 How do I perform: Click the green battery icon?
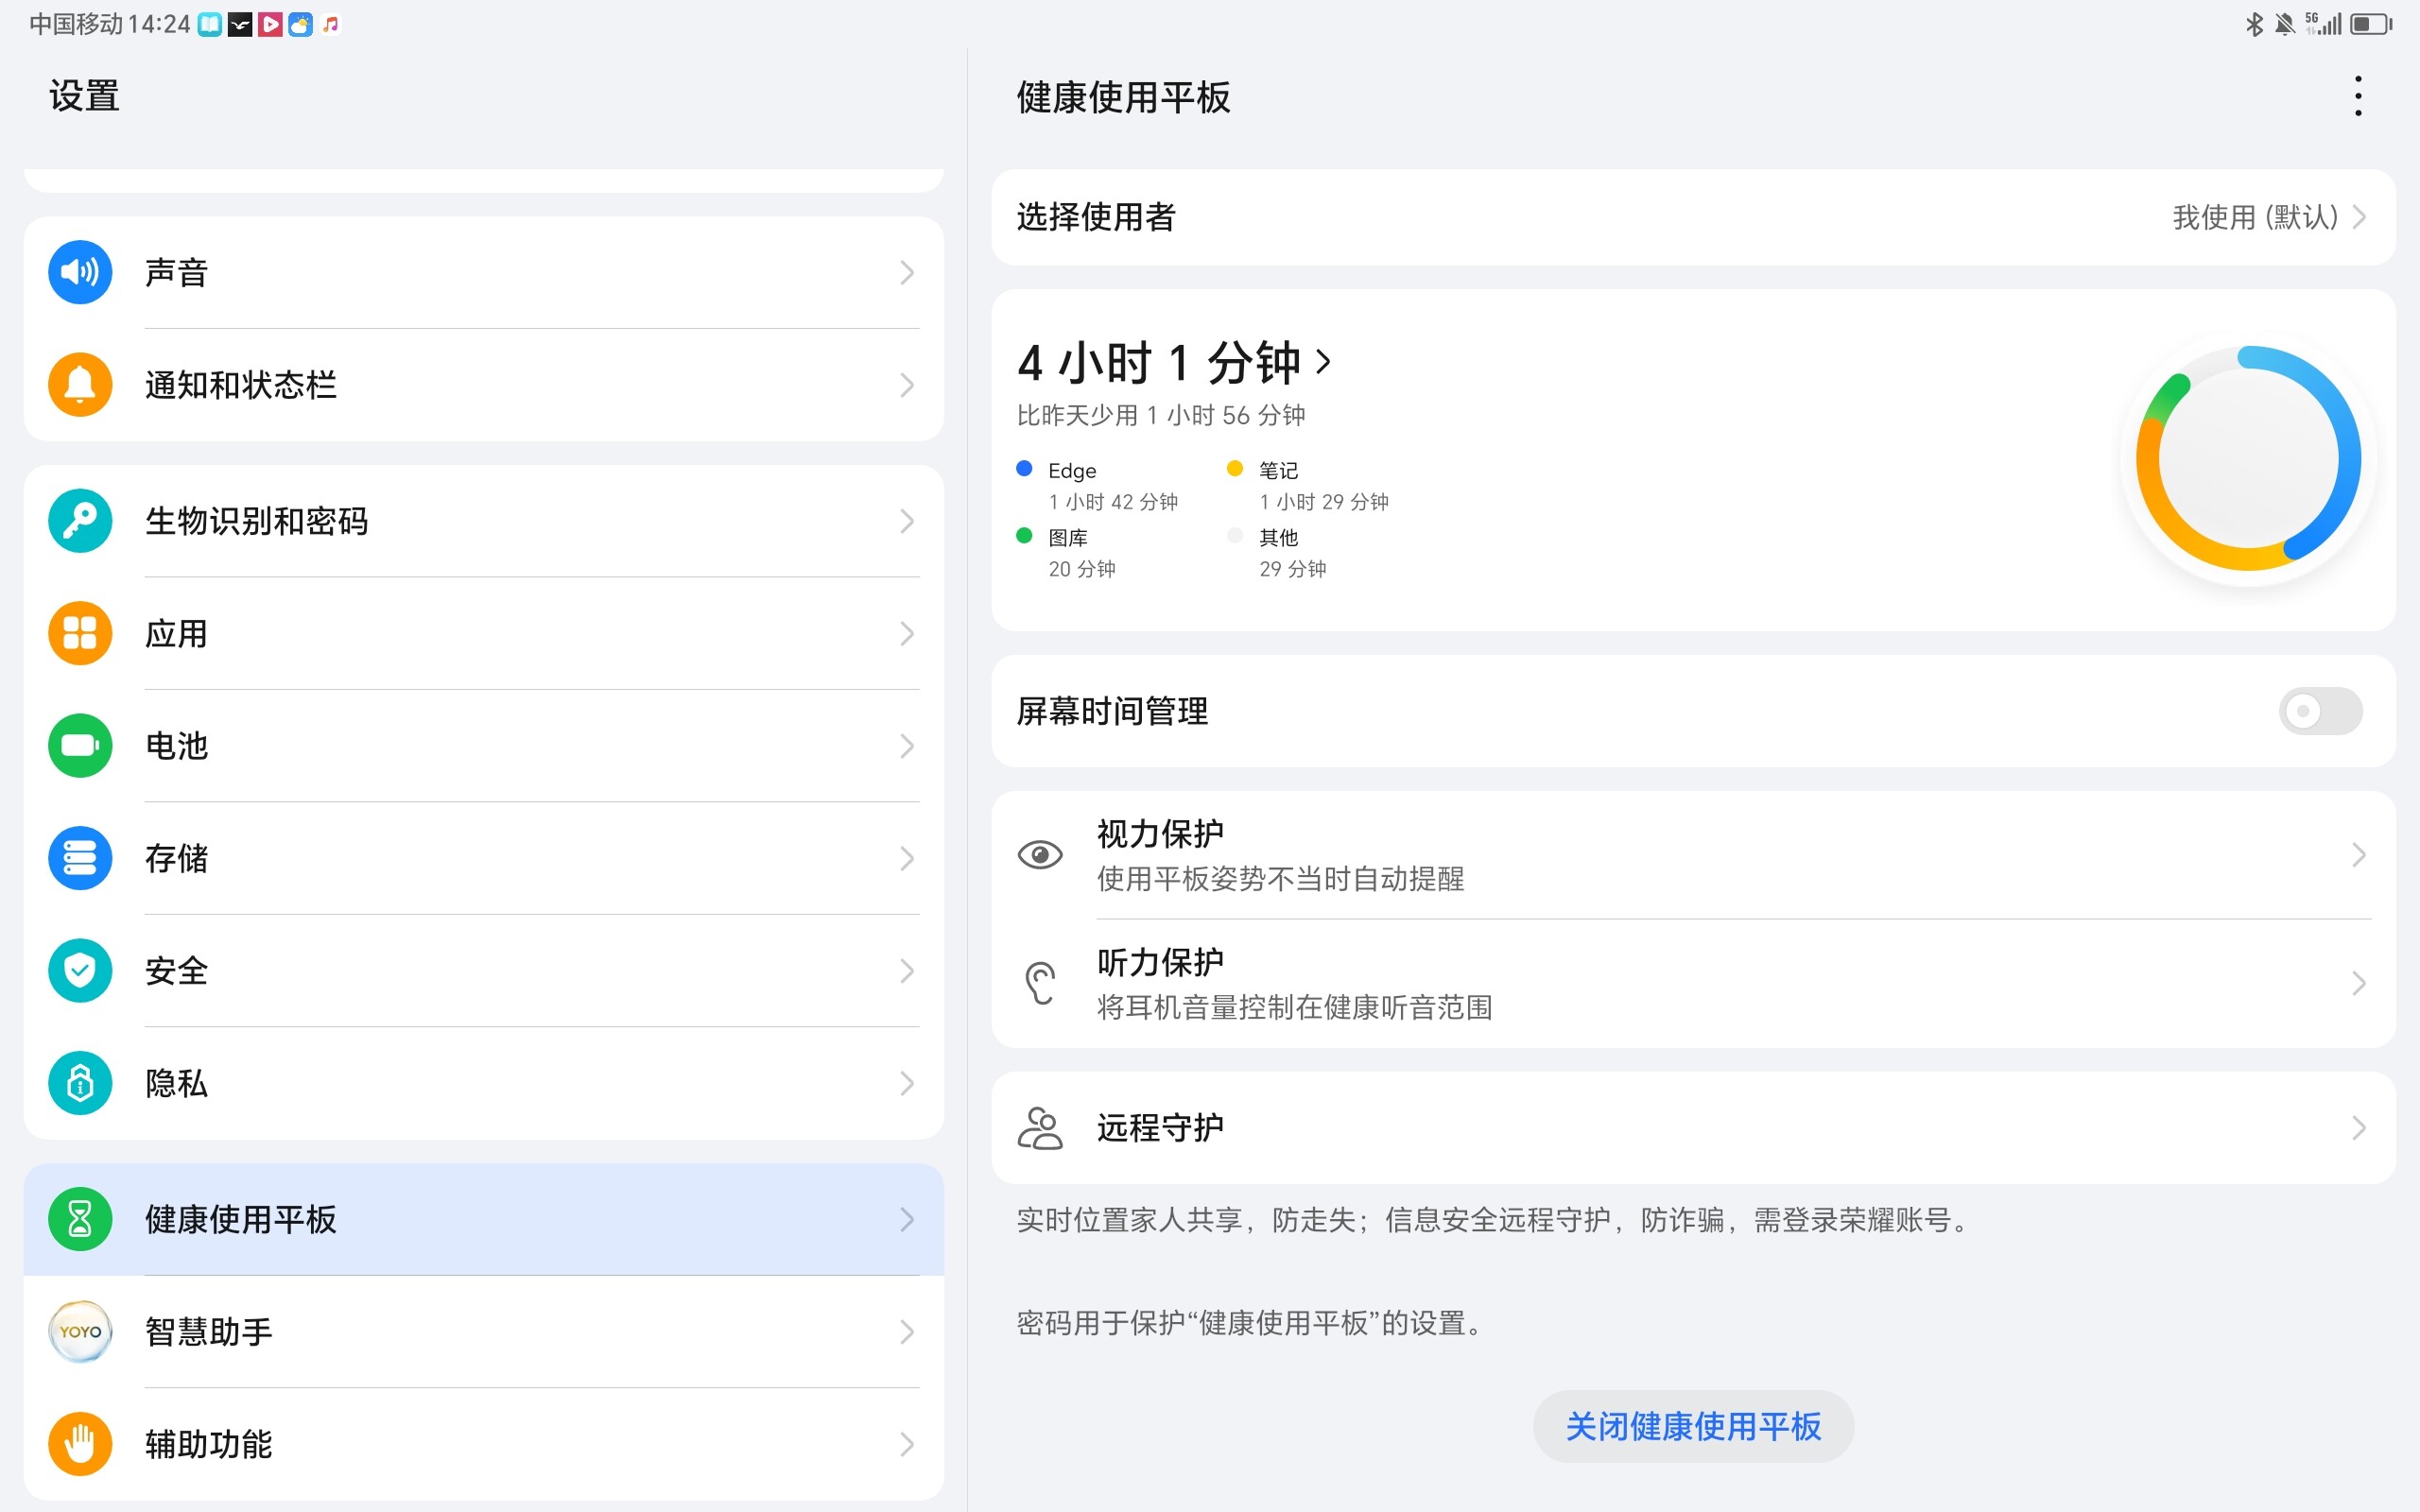pos(80,746)
